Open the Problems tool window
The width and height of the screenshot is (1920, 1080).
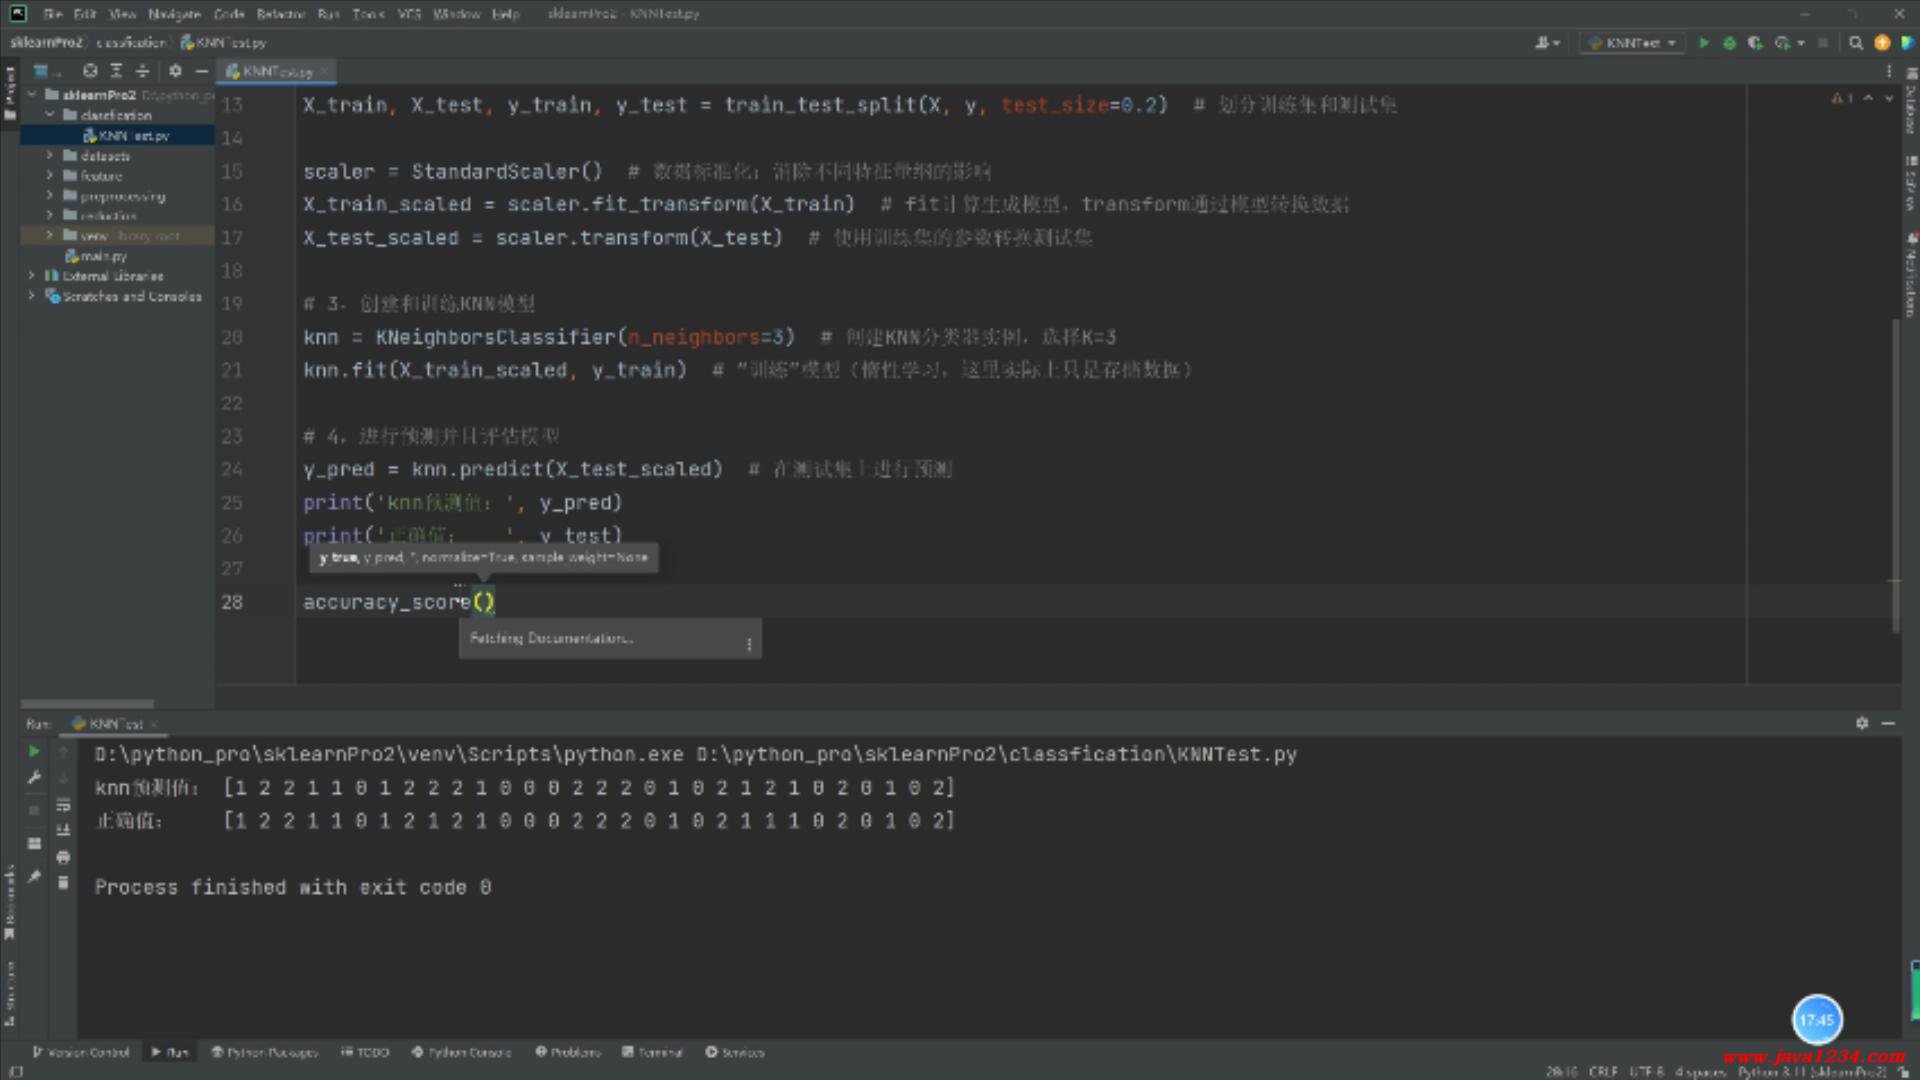[x=568, y=1052]
